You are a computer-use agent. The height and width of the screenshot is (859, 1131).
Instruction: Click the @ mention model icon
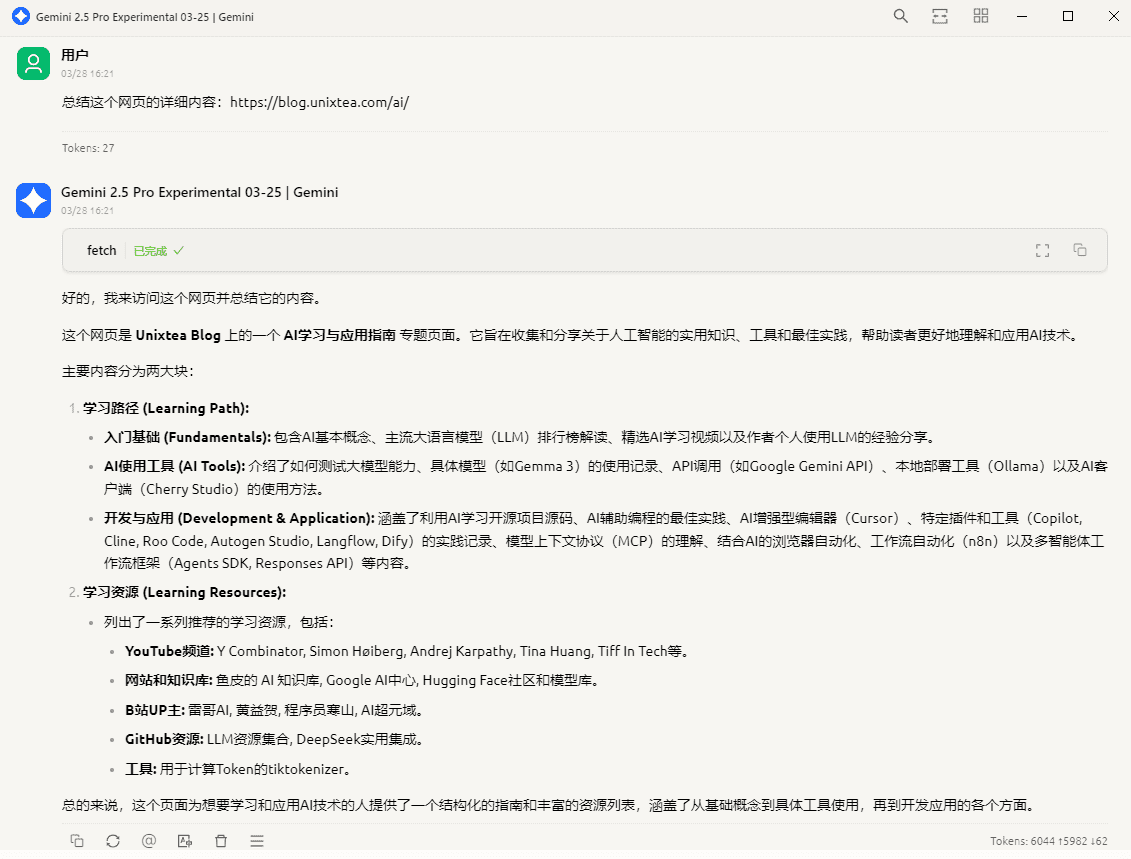[x=149, y=841]
